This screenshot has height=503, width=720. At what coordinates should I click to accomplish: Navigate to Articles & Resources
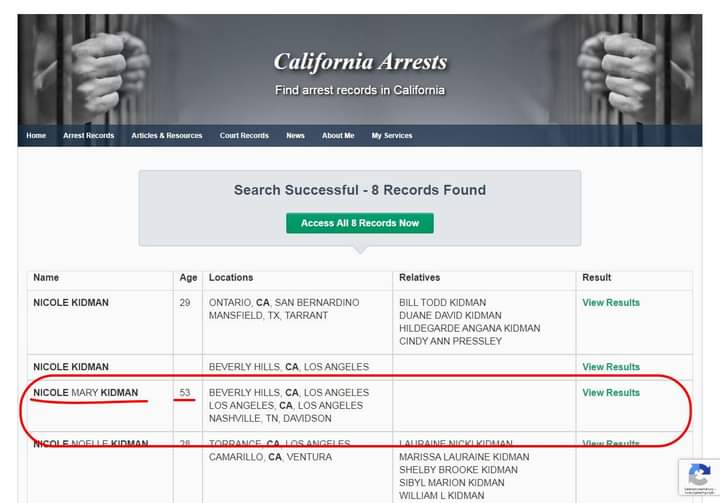(167, 136)
